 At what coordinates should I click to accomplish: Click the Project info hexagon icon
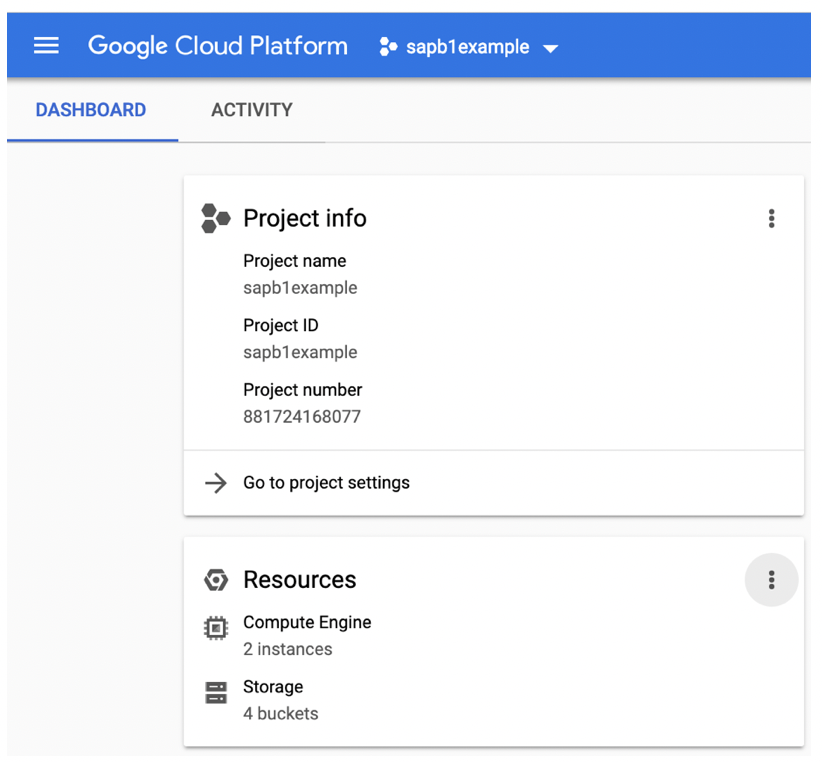point(215,218)
